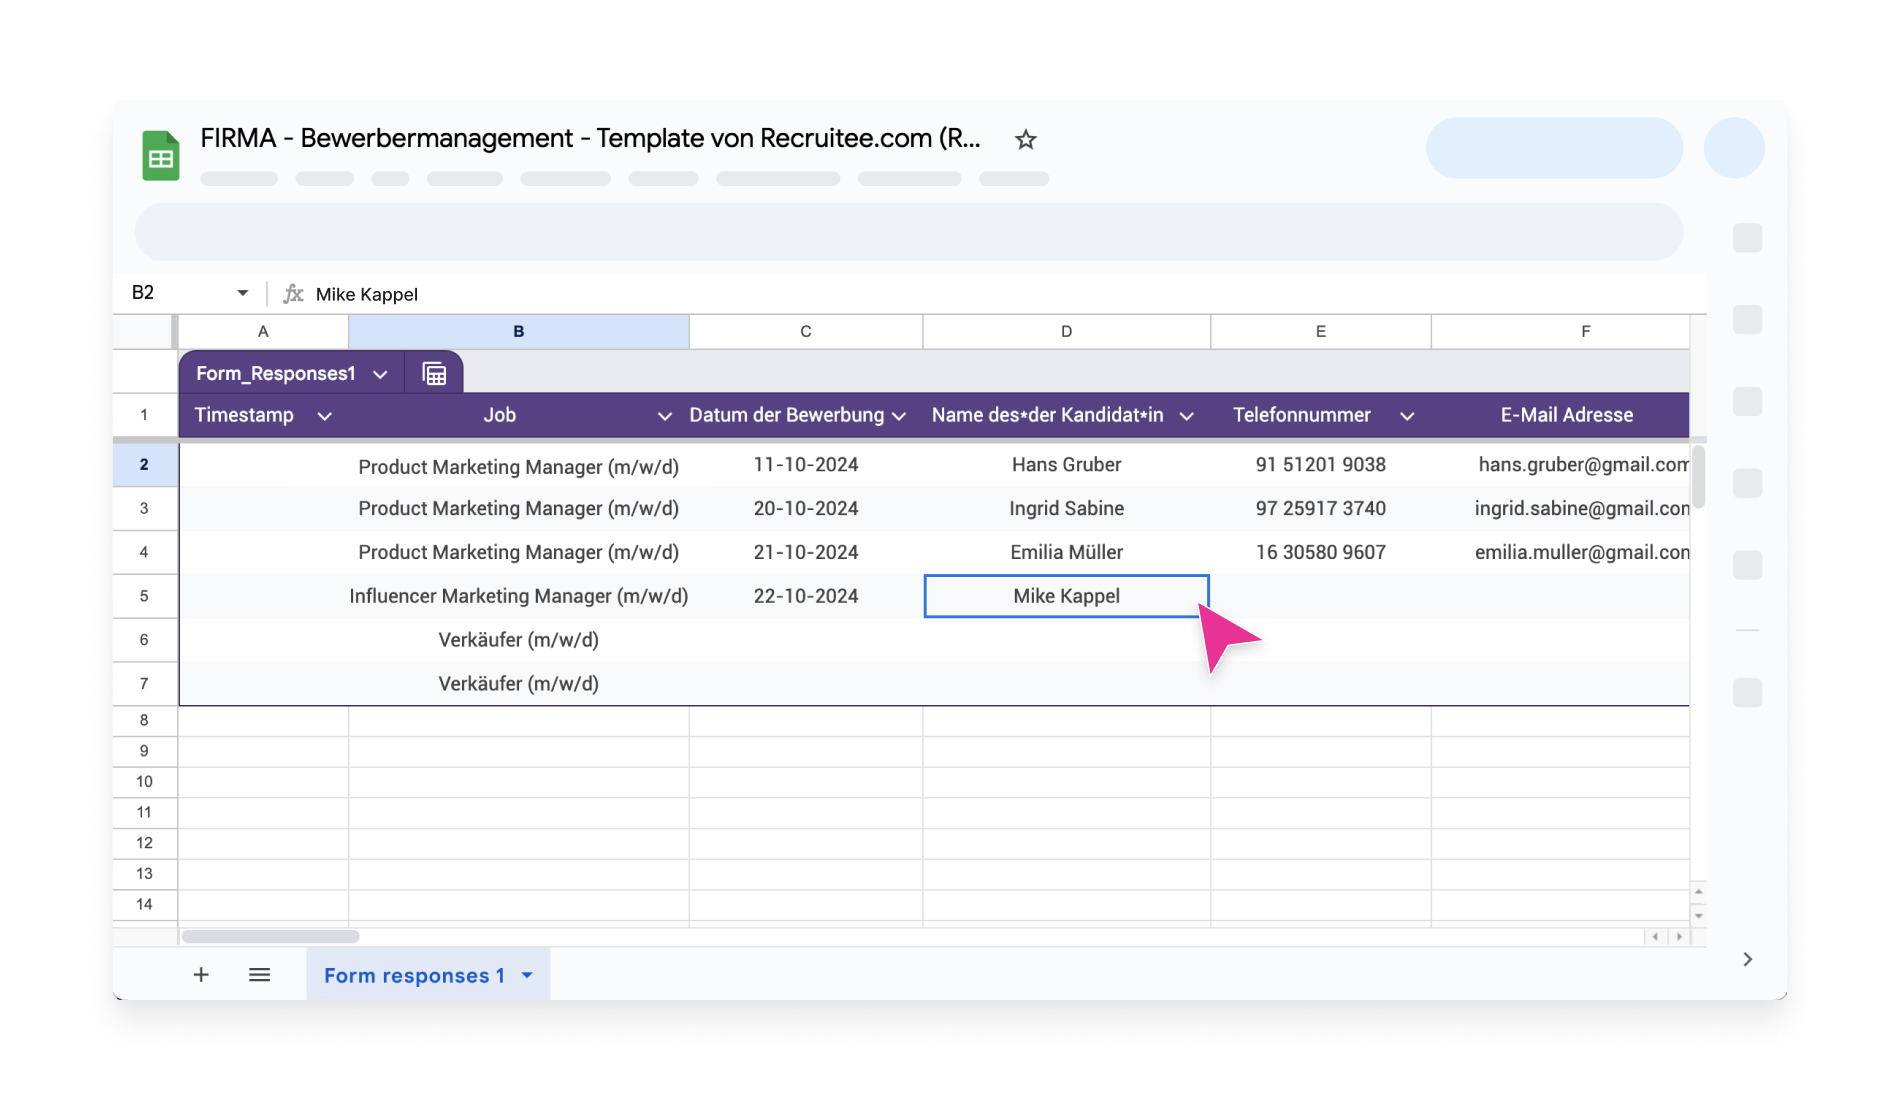Click the fx formula icon
Screen dimensions: 1900x1100
(x=293, y=293)
